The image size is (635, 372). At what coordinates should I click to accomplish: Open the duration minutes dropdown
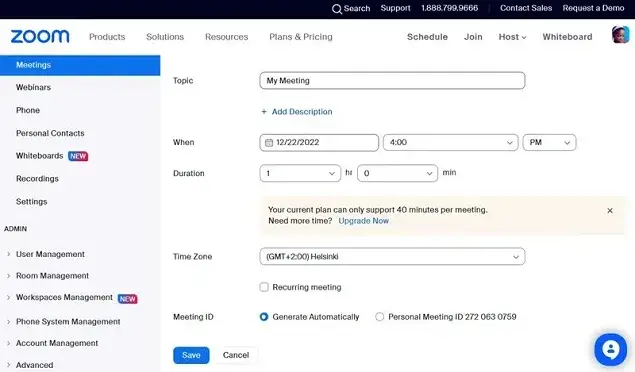tap(397, 173)
